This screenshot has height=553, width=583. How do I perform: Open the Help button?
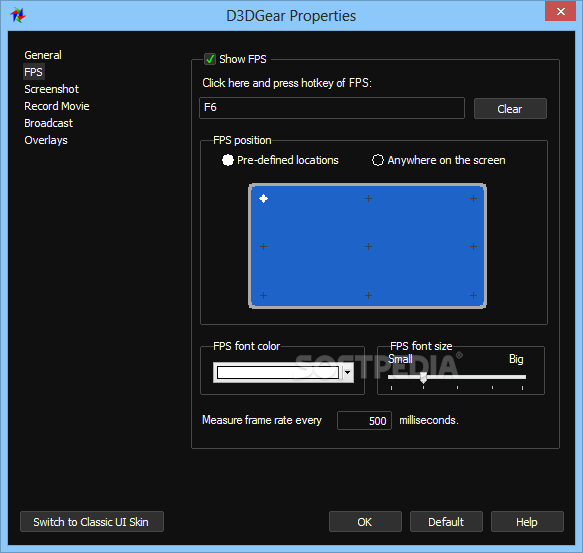(x=527, y=522)
